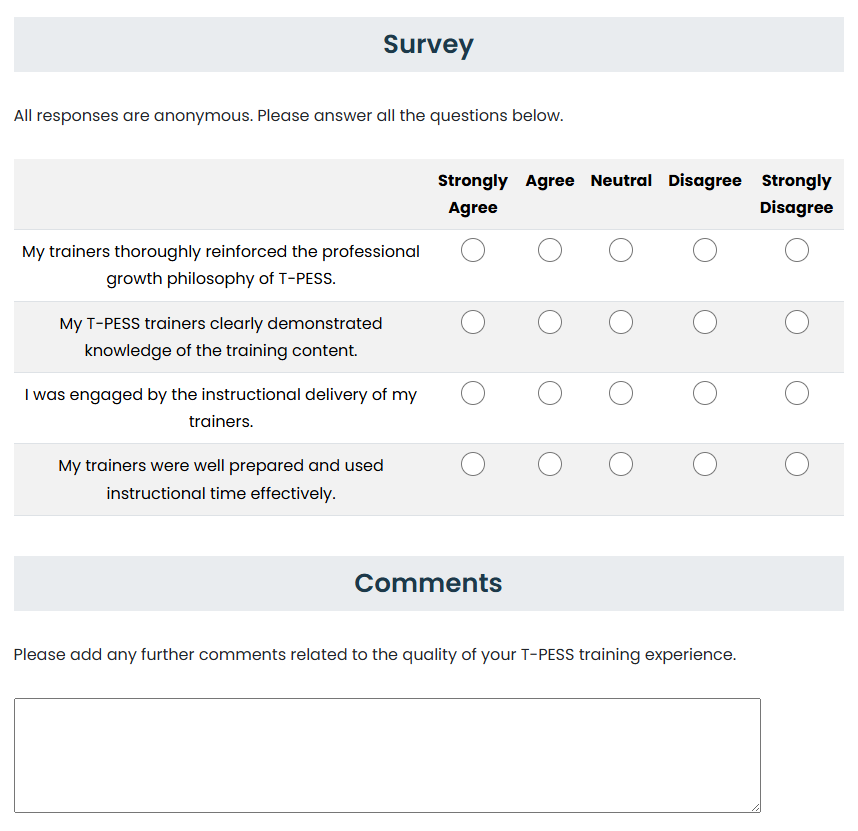Mark Disagree for trainers were well prepared
Screen dimensions: 858x831
point(705,464)
